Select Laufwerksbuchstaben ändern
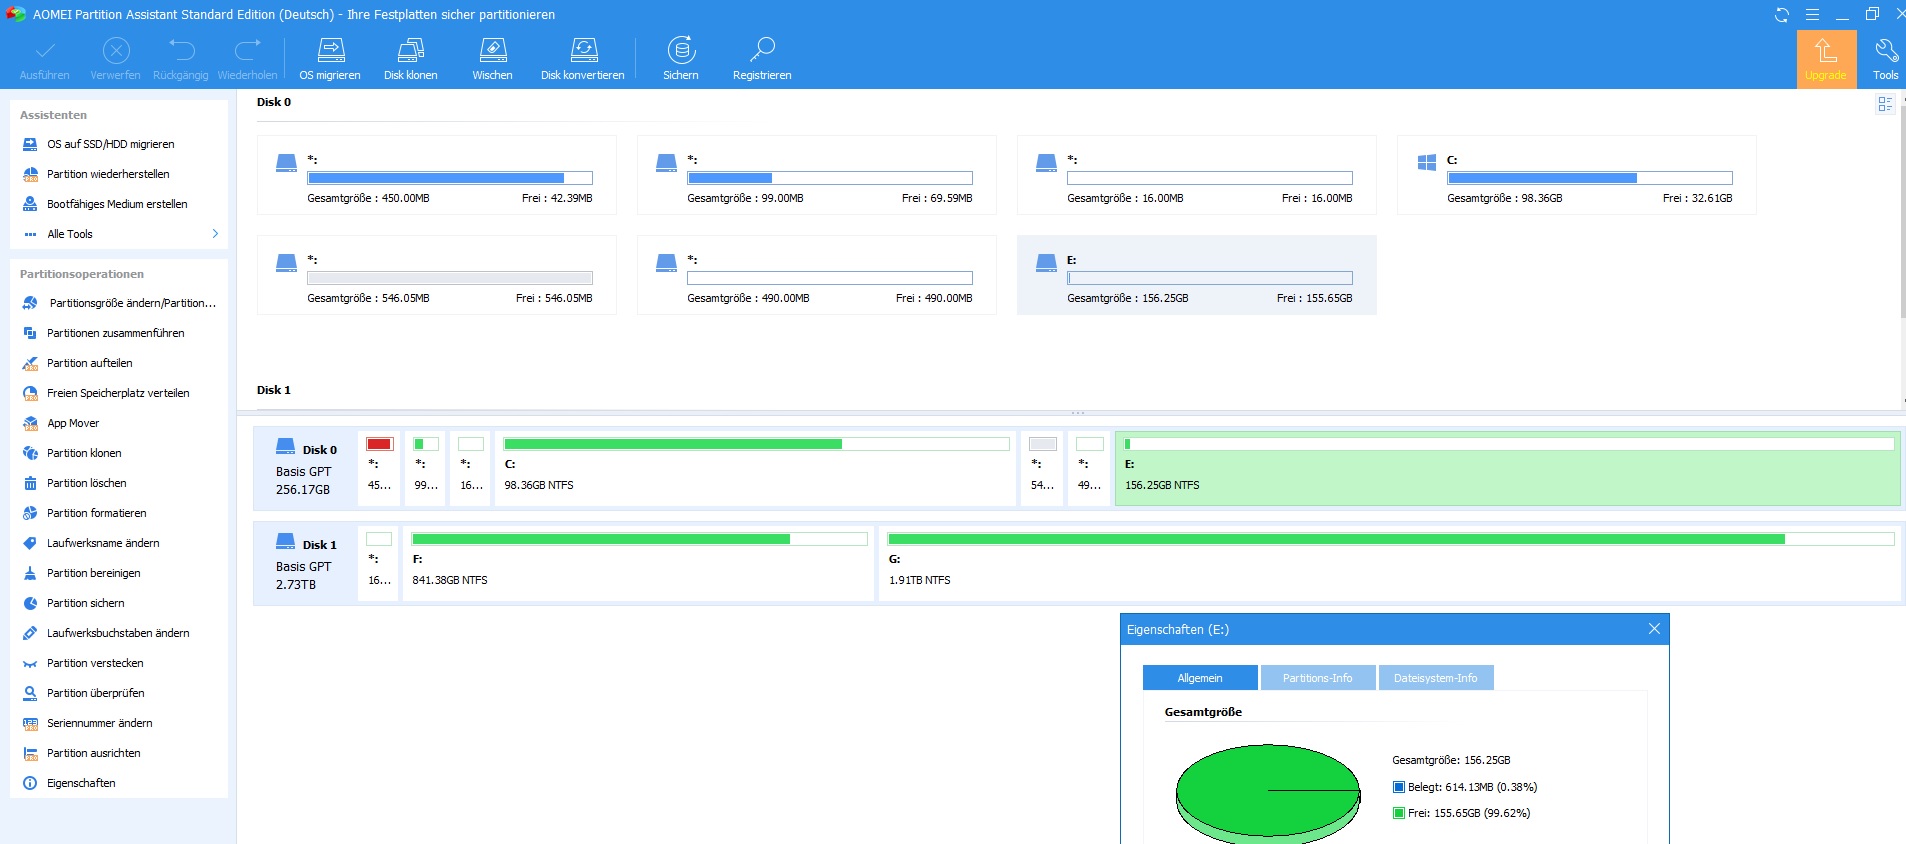 [120, 633]
